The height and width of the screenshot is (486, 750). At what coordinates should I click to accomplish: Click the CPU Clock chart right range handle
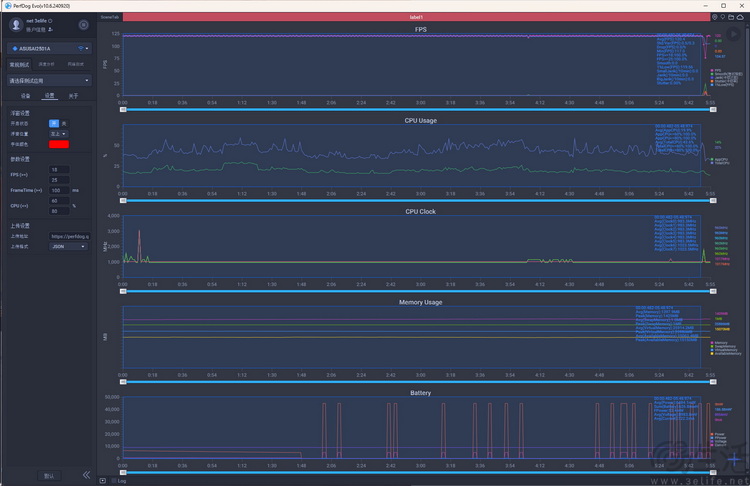point(713,291)
